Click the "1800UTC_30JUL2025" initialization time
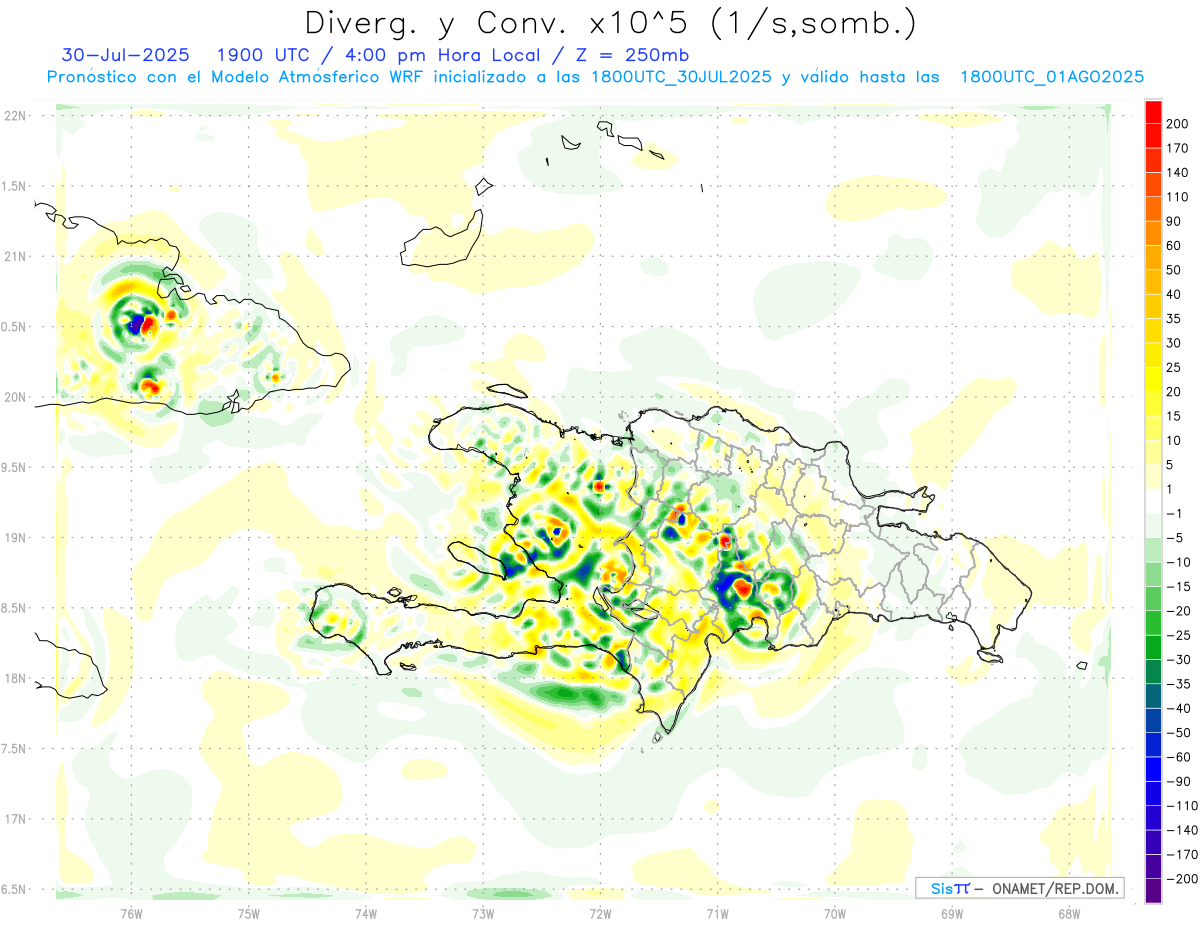1200x927 pixels. click(x=682, y=77)
